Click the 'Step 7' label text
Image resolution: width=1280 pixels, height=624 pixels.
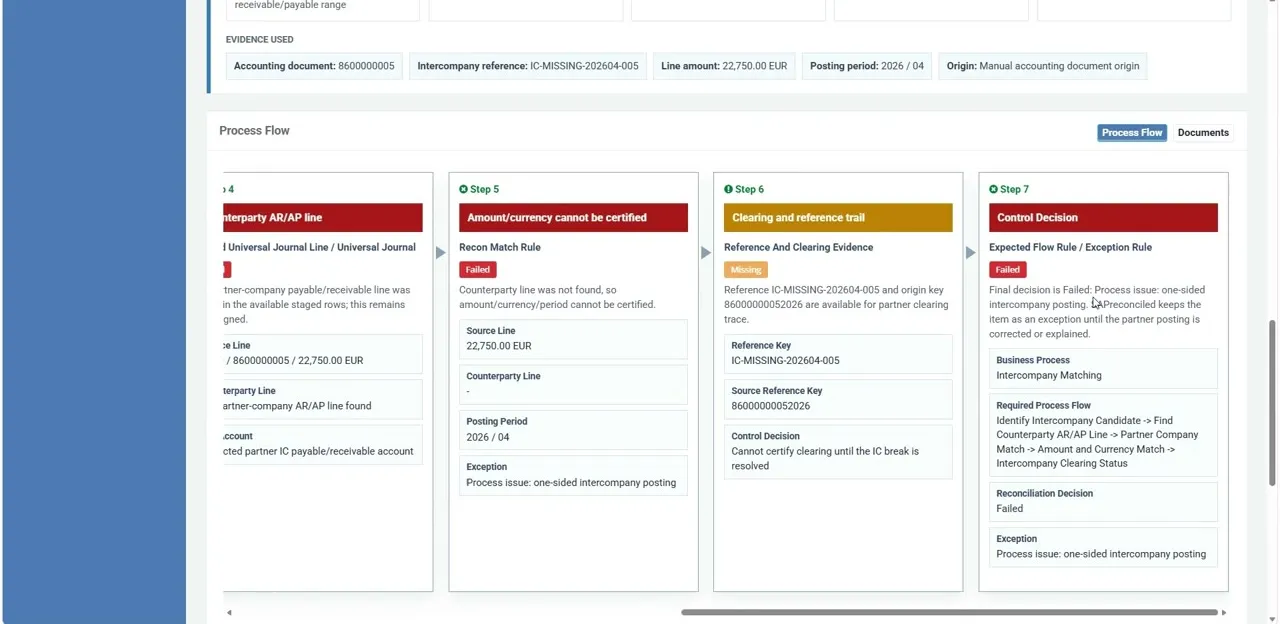click(1014, 189)
